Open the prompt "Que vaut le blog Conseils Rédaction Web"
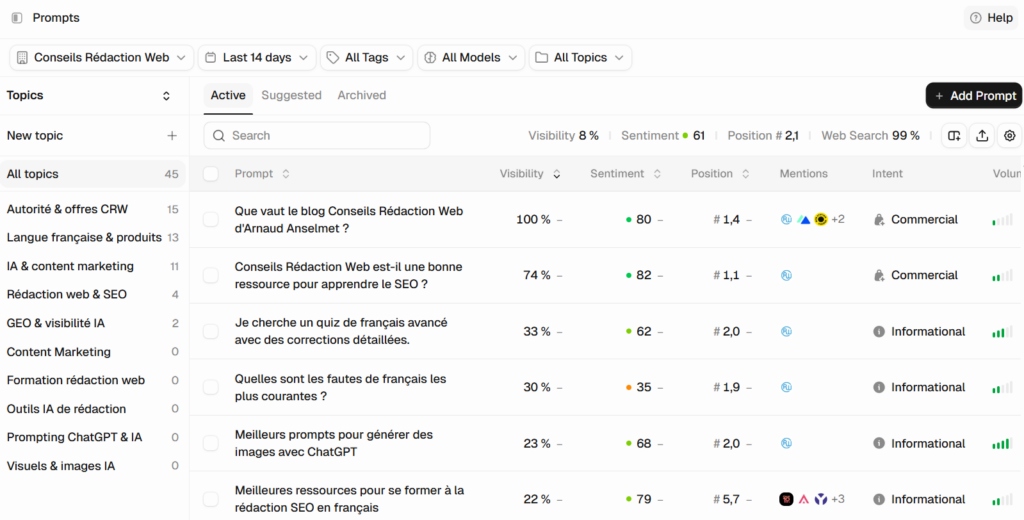The image size is (1024, 520). click(x=349, y=219)
